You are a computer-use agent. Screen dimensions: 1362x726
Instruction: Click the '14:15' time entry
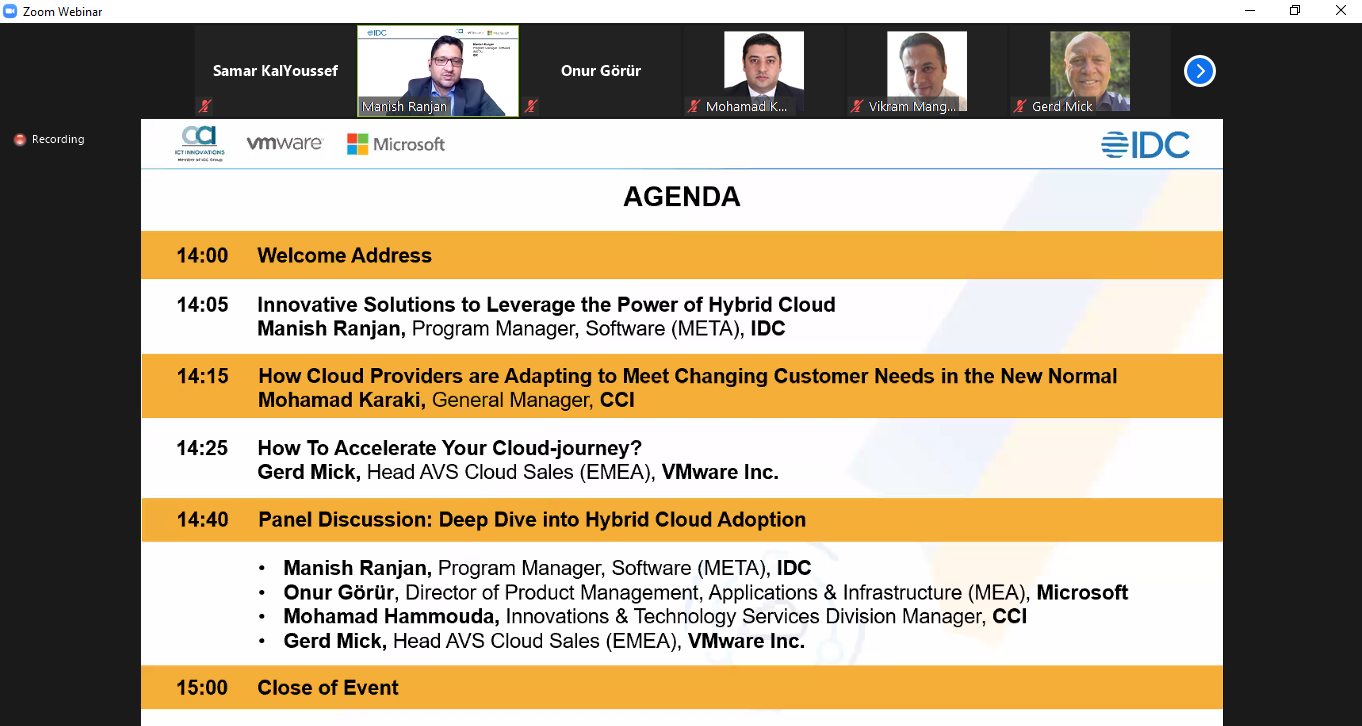coord(203,377)
